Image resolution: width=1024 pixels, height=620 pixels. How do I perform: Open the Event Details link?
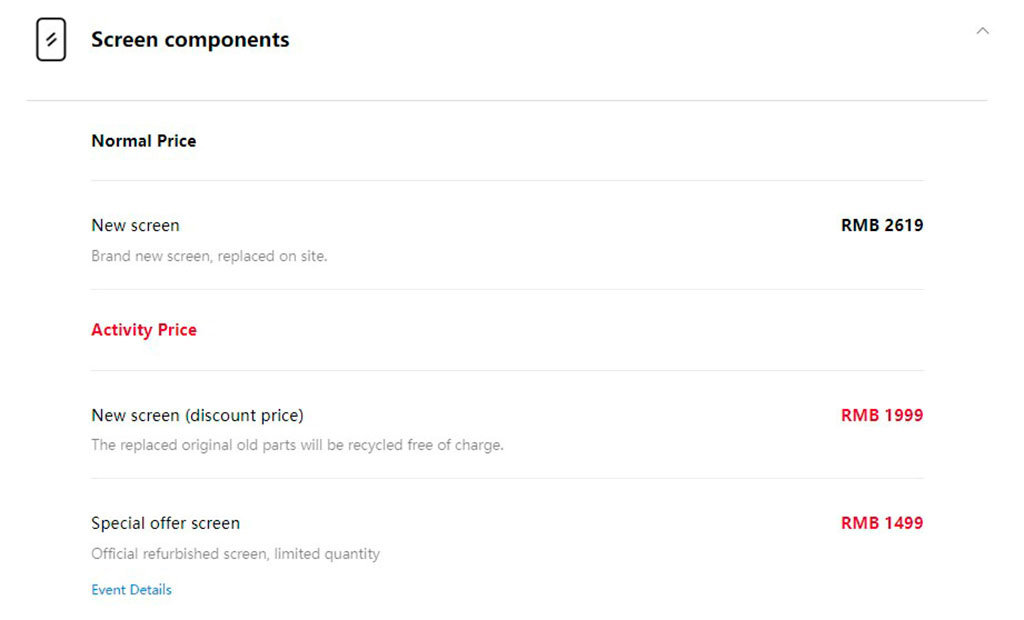[131, 590]
